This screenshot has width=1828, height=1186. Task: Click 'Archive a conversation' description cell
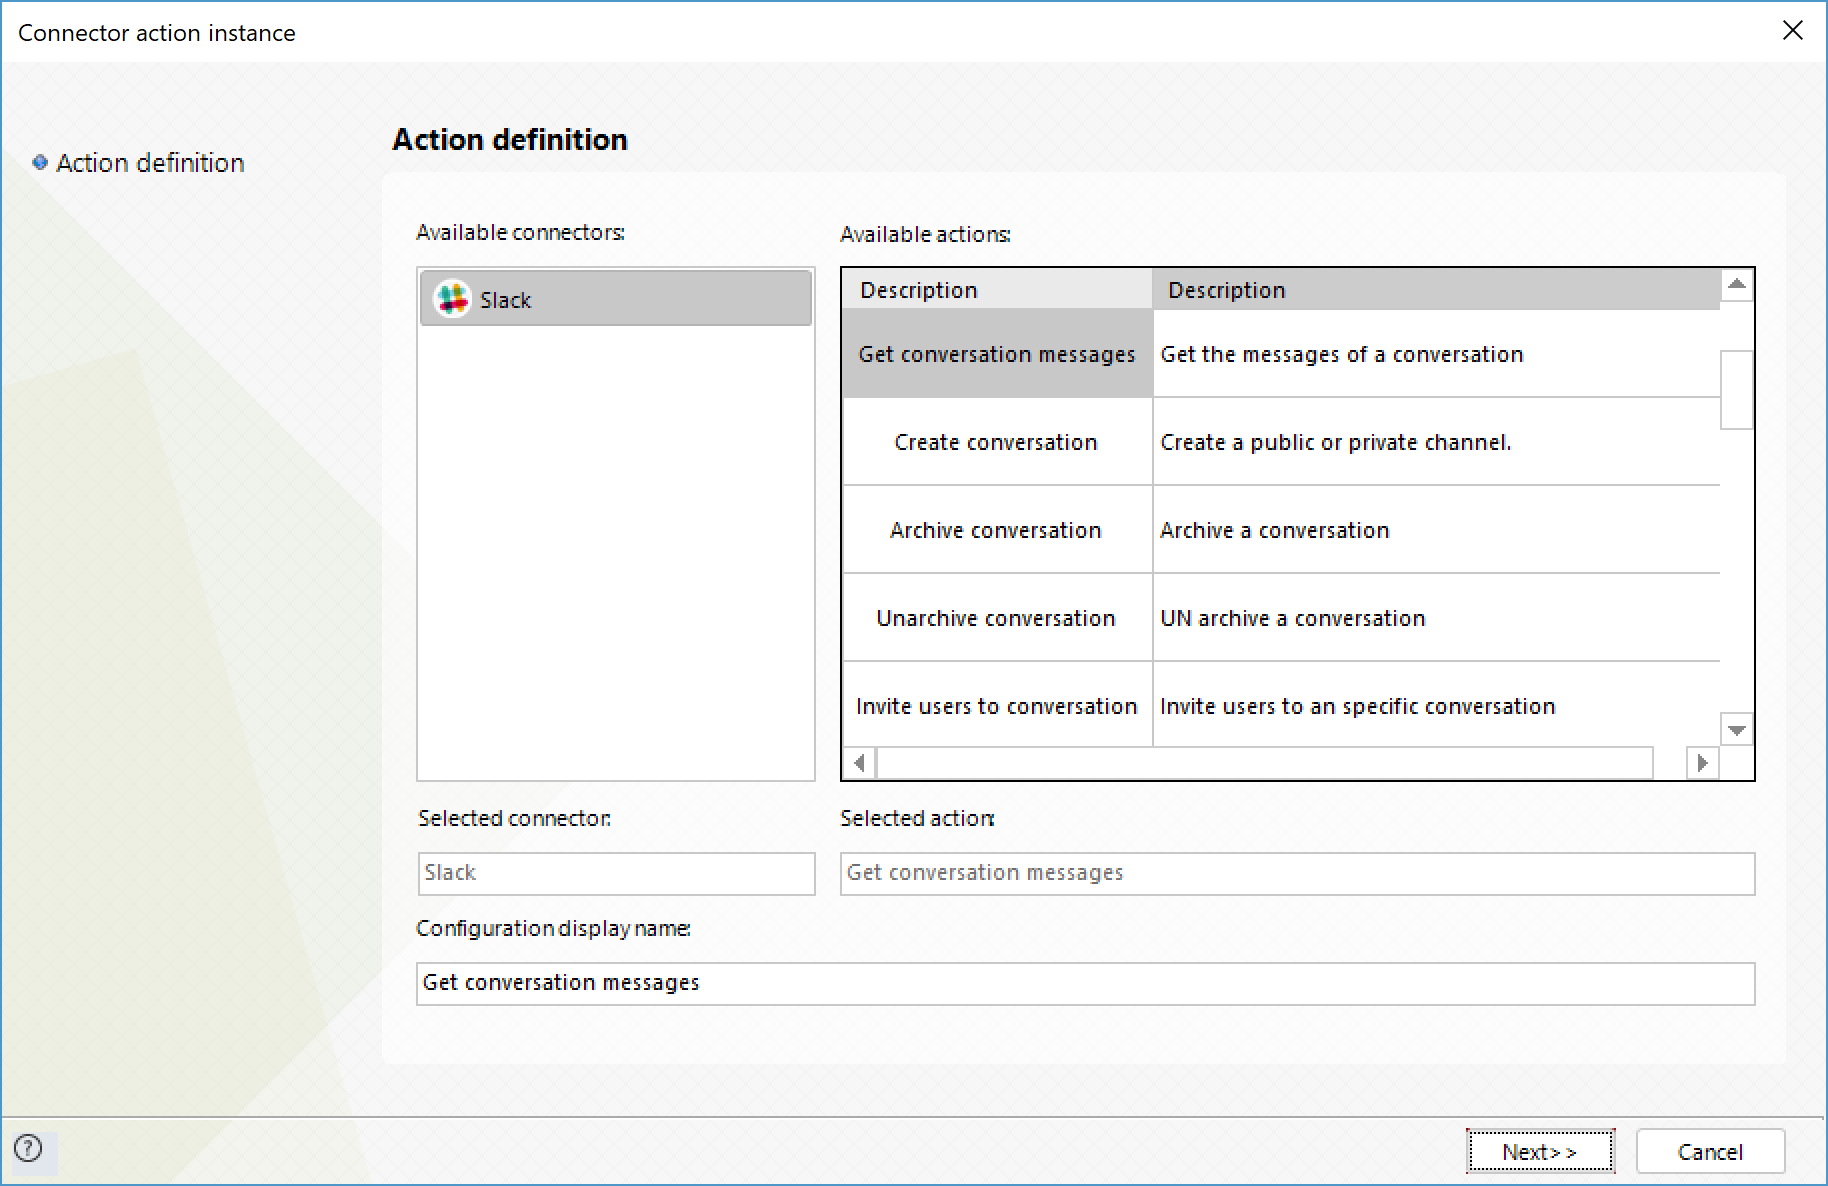coord(1436,530)
